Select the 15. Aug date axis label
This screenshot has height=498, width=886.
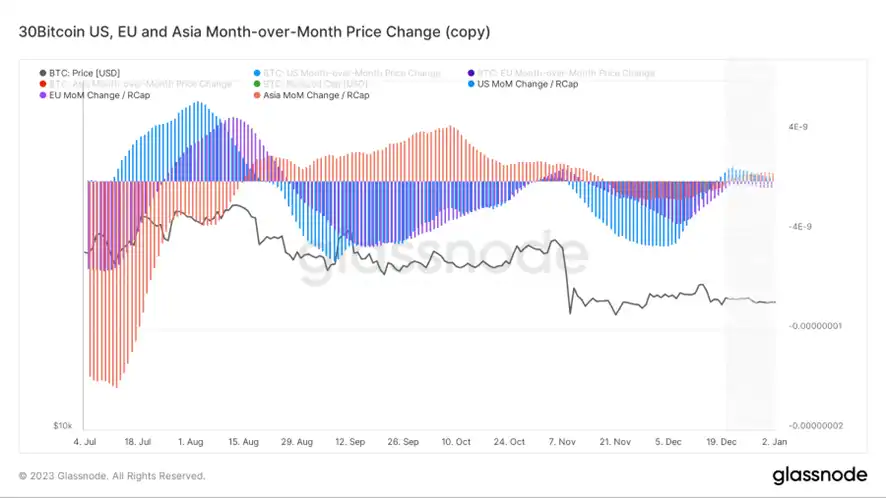click(244, 441)
